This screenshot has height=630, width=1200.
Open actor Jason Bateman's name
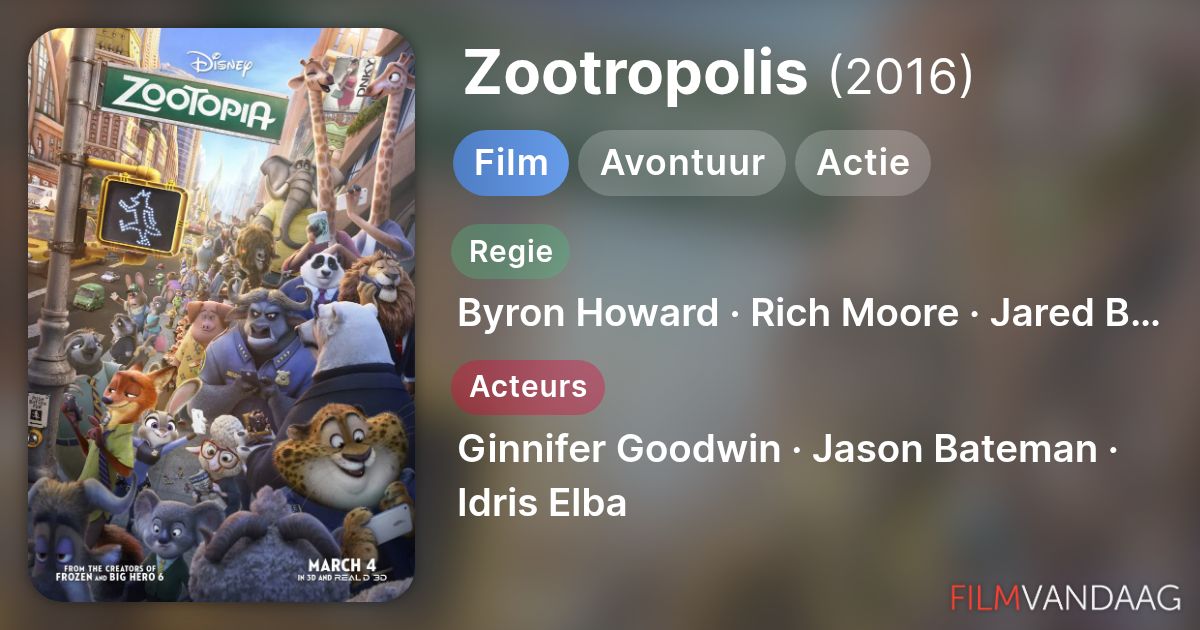click(954, 449)
